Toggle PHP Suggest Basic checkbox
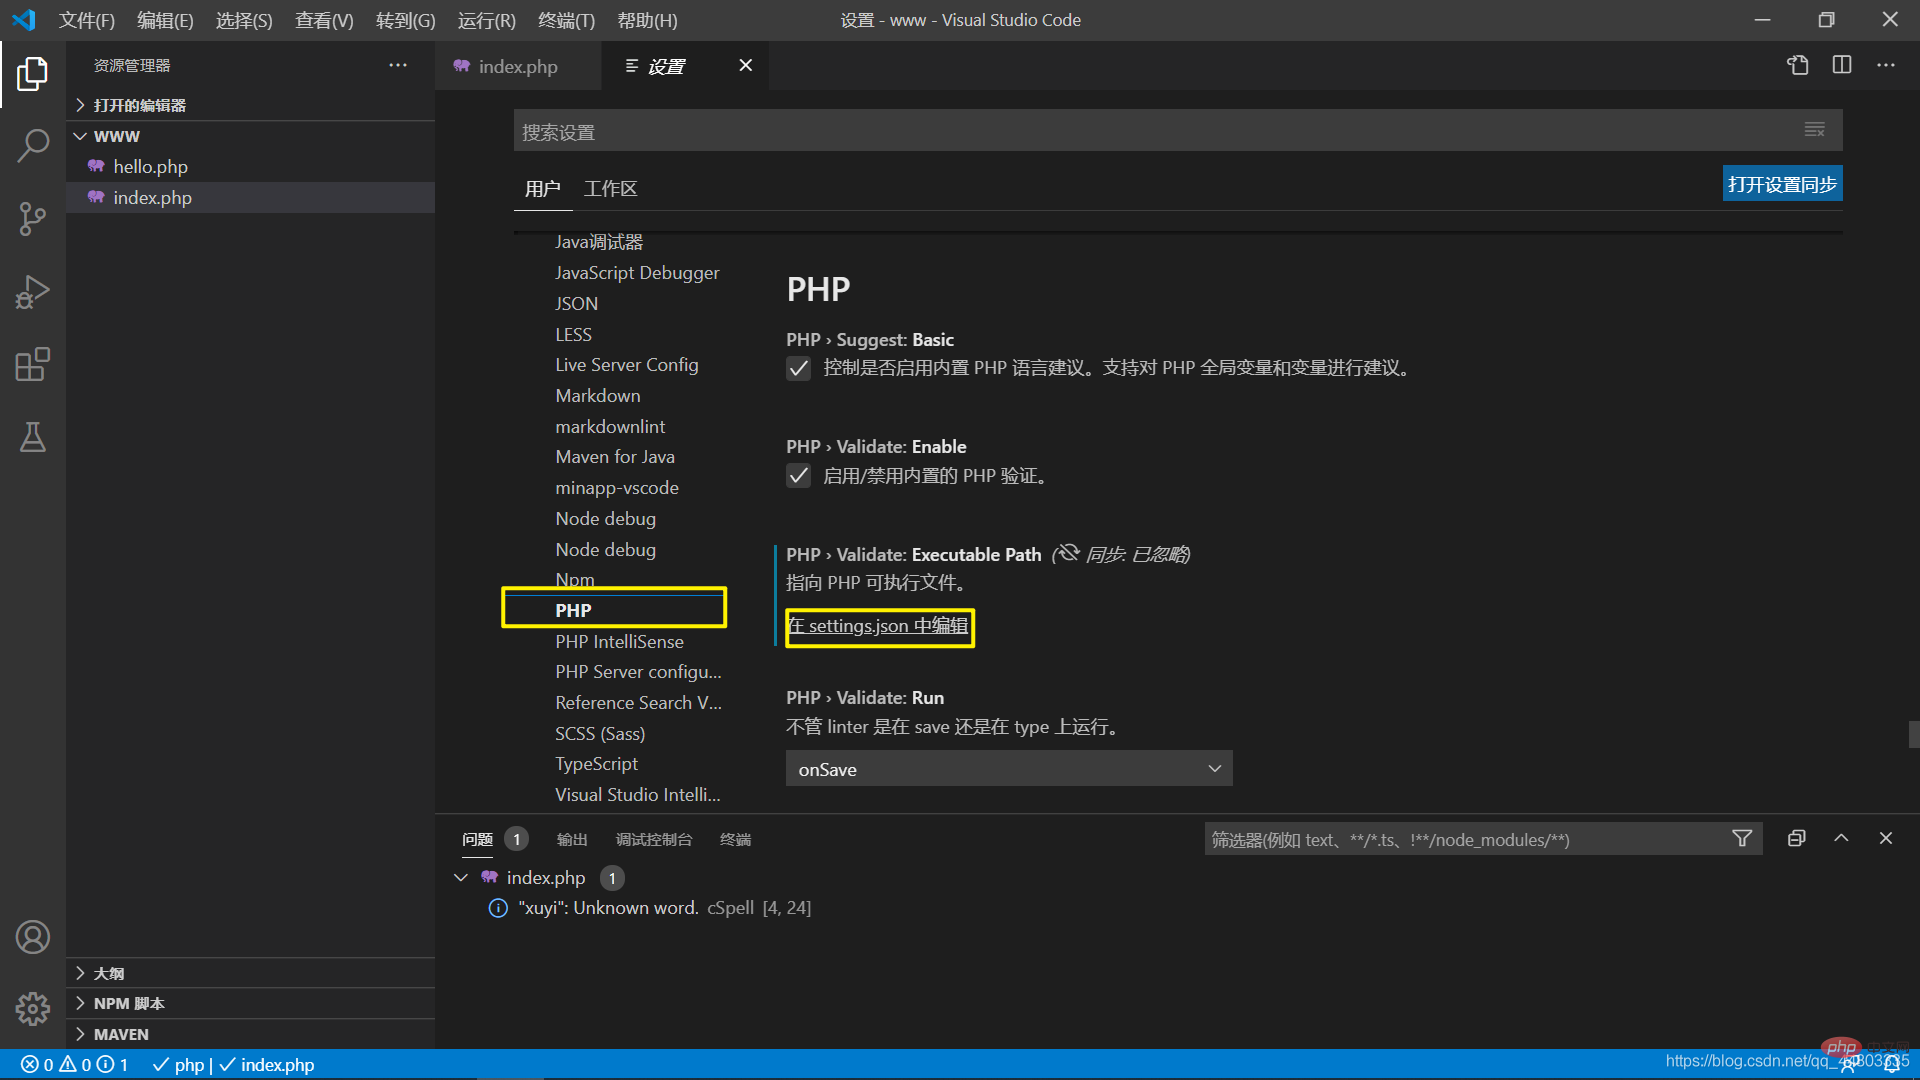 coord(798,368)
